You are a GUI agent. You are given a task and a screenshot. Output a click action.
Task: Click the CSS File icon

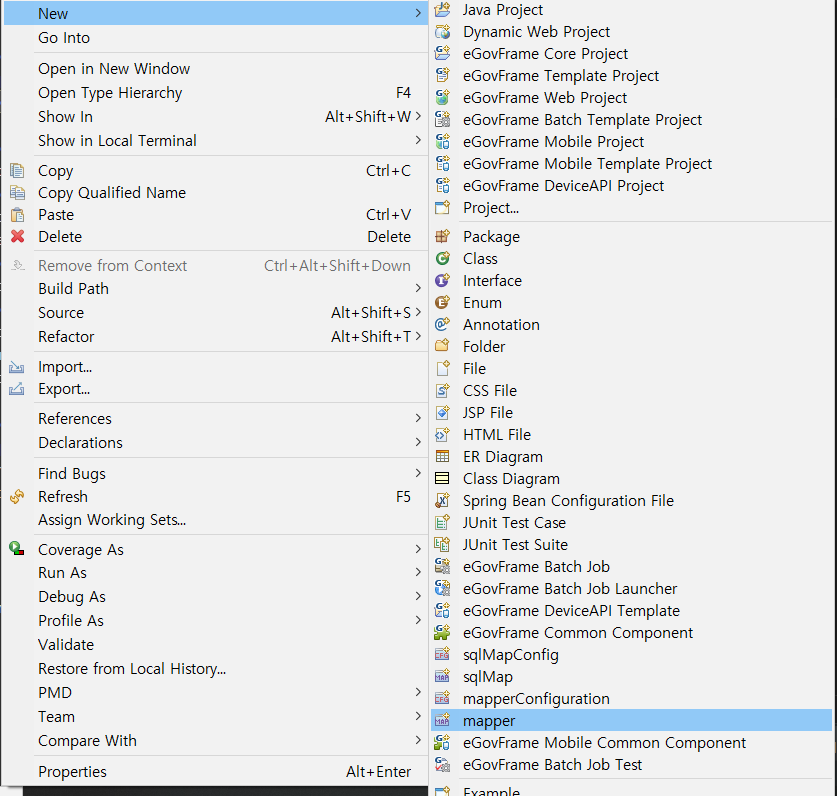tap(443, 390)
